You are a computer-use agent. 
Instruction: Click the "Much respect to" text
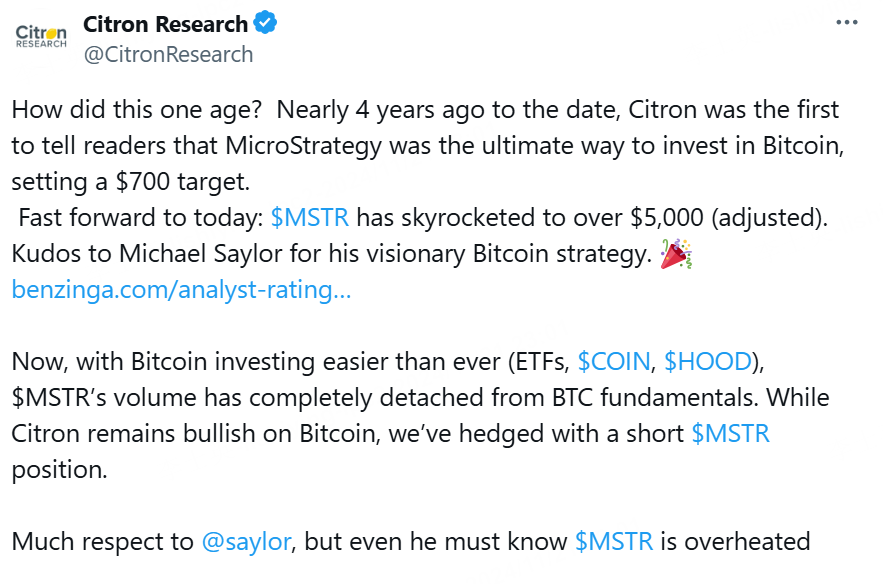[102, 542]
